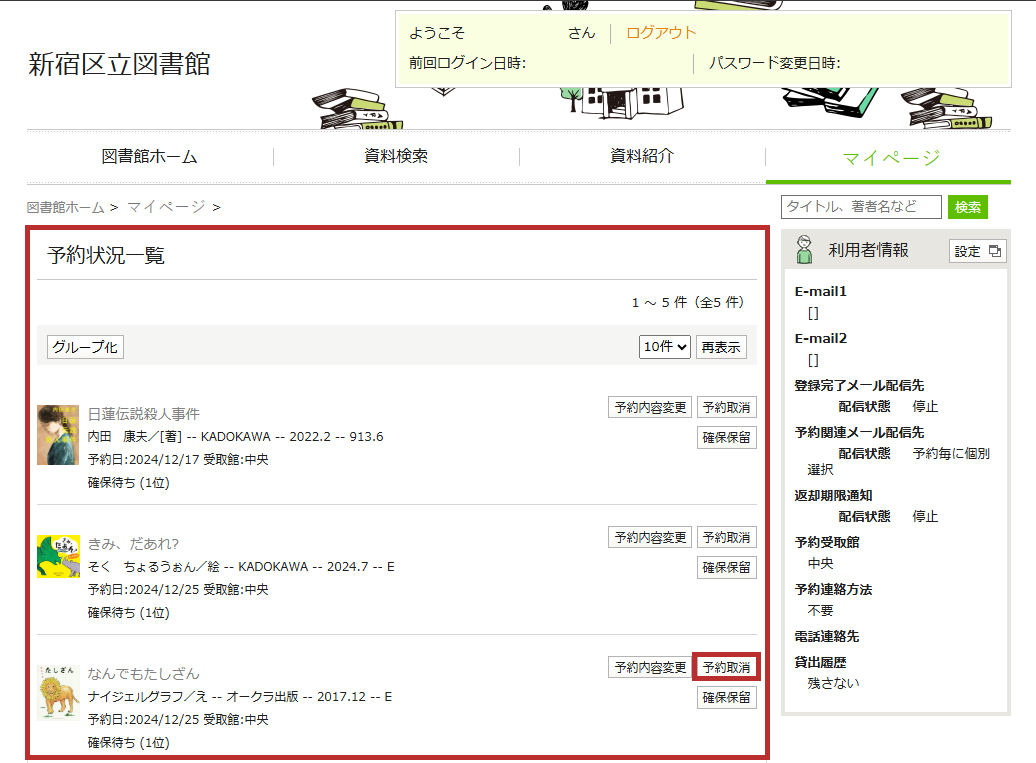Click the E-mail1 label
Viewport: 1036px width, 763px height.
click(x=821, y=291)
